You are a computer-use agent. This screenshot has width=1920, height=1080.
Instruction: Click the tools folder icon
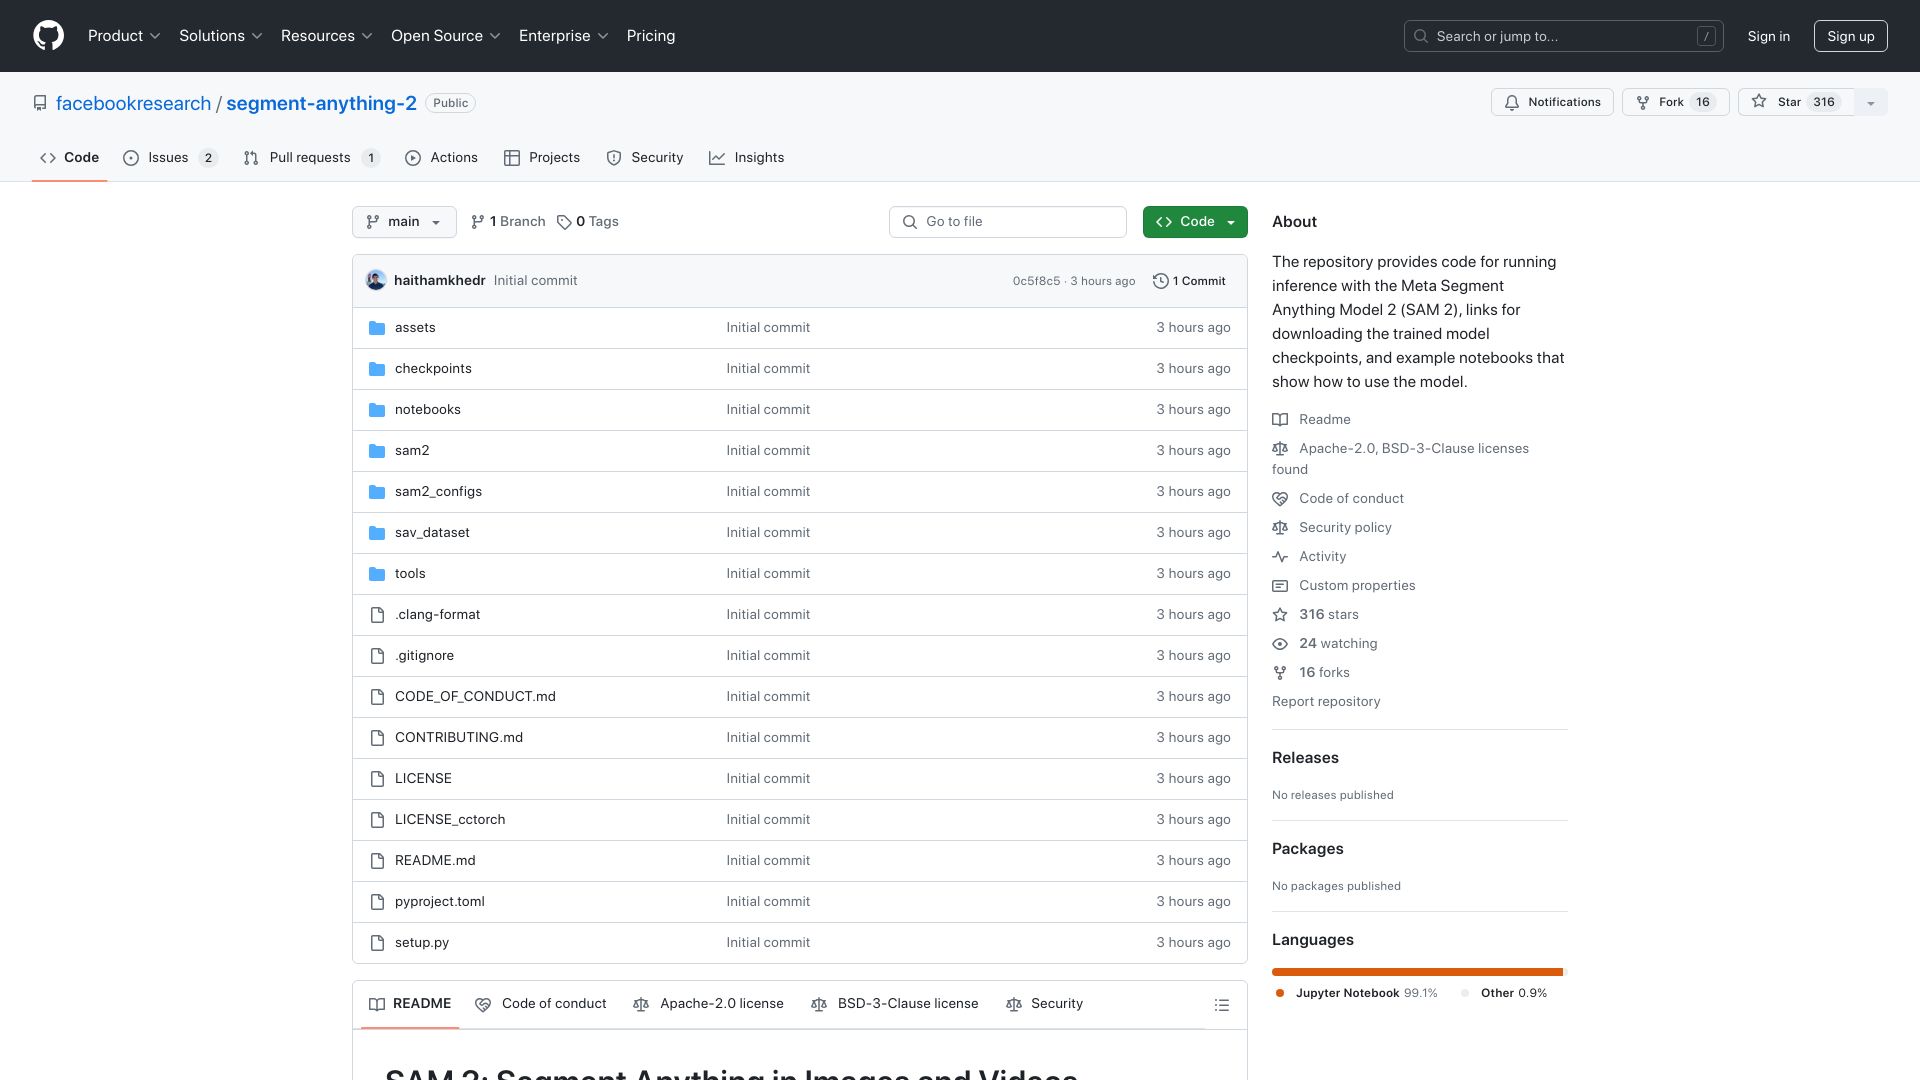click(x=377, y=574)
